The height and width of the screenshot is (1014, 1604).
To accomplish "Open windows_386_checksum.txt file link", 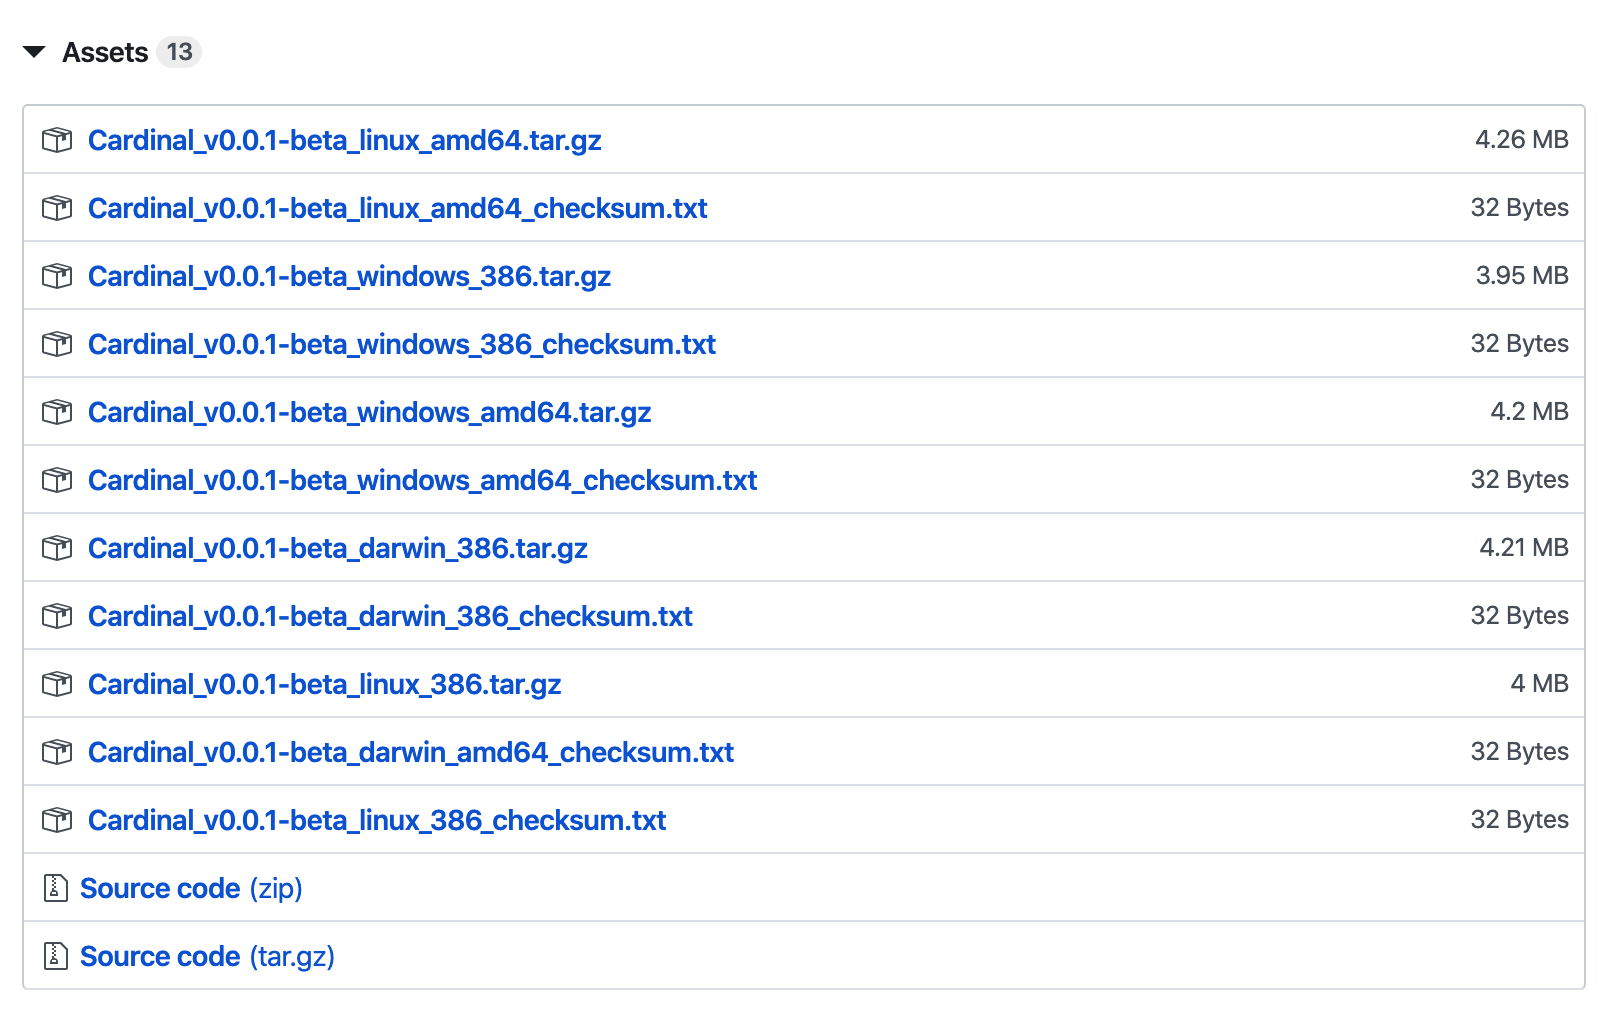I will pyautogui.click(x=401, y=344).
